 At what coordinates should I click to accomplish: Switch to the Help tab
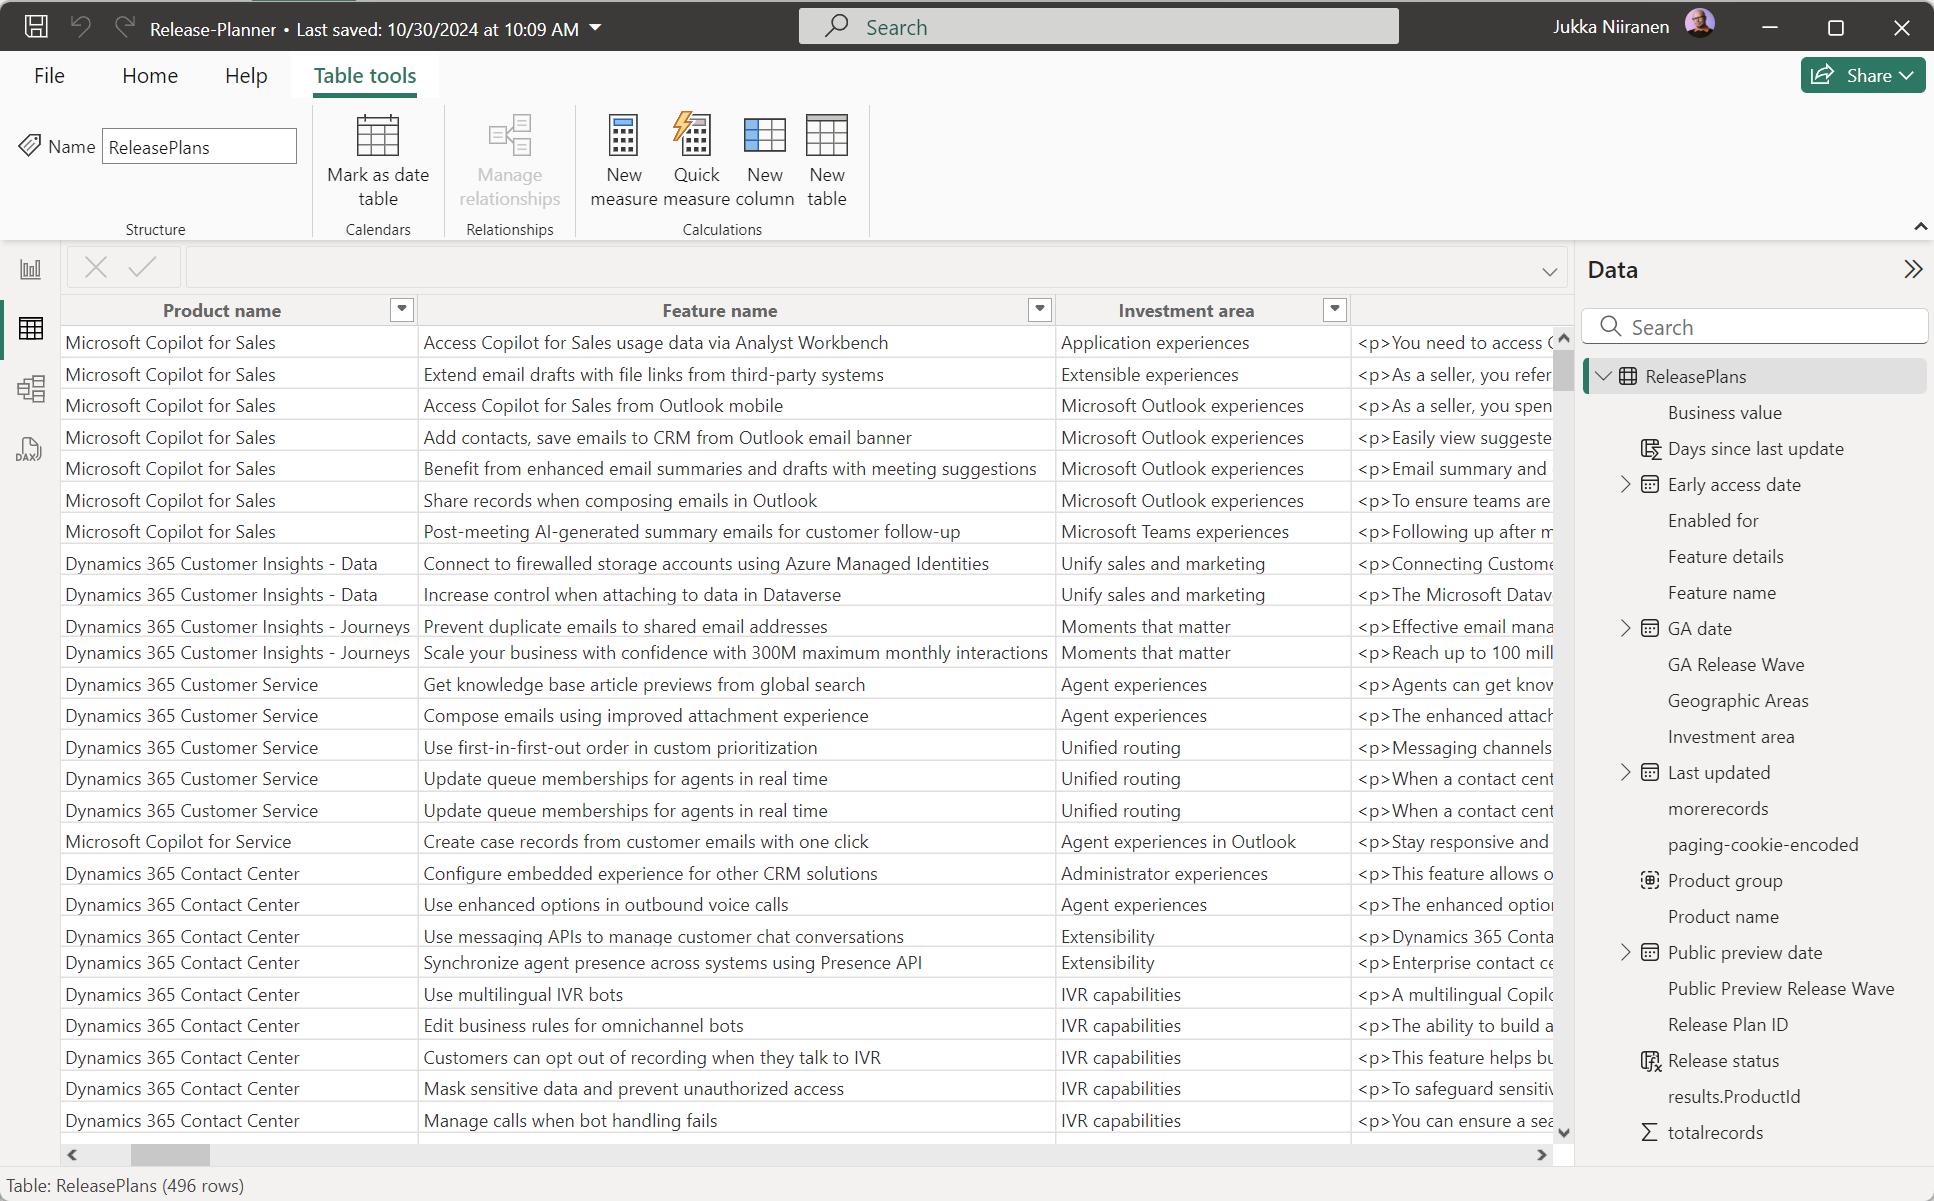[x=246, y=76]
